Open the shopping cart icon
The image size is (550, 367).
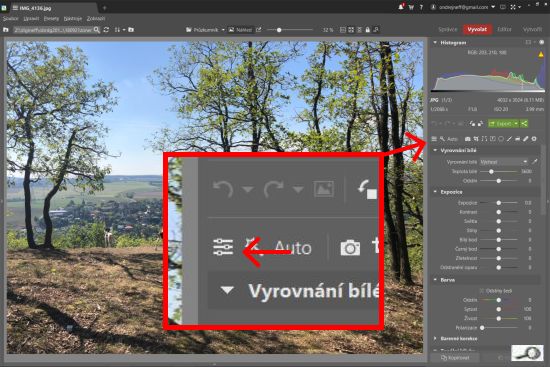[x=411, y=7]
